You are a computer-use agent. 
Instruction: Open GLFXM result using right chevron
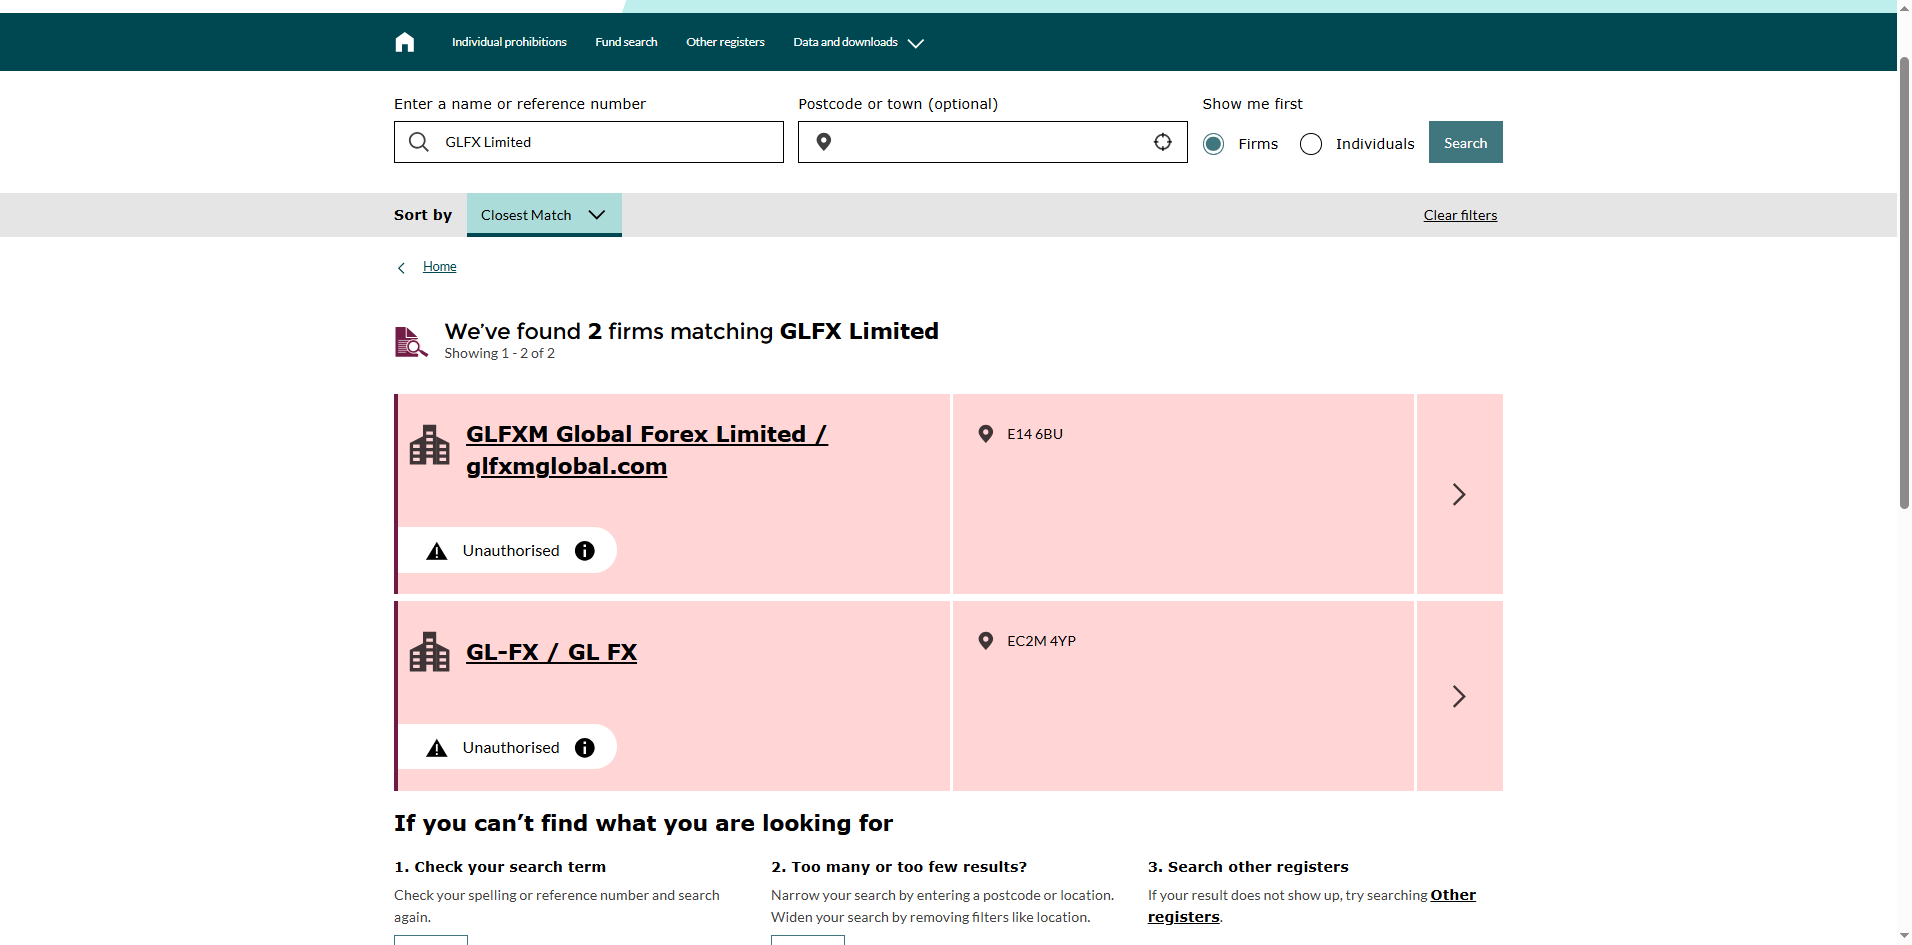pos(1459,494)
